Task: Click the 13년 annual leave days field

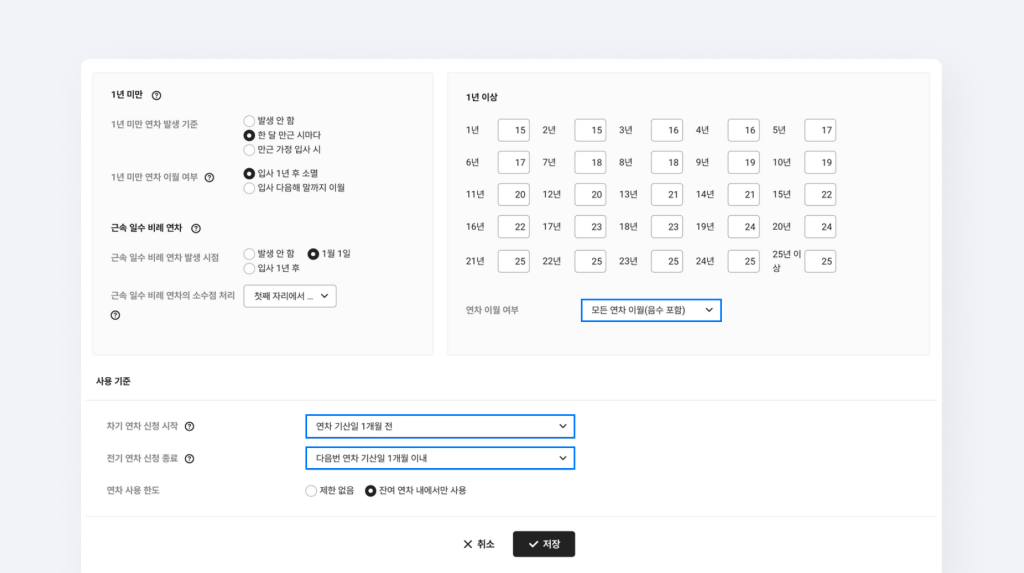Action: click(667, 194)
